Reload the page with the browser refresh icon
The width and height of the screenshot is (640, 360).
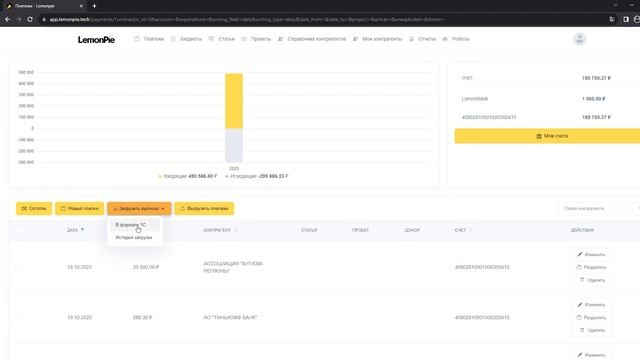pos(30,19)
